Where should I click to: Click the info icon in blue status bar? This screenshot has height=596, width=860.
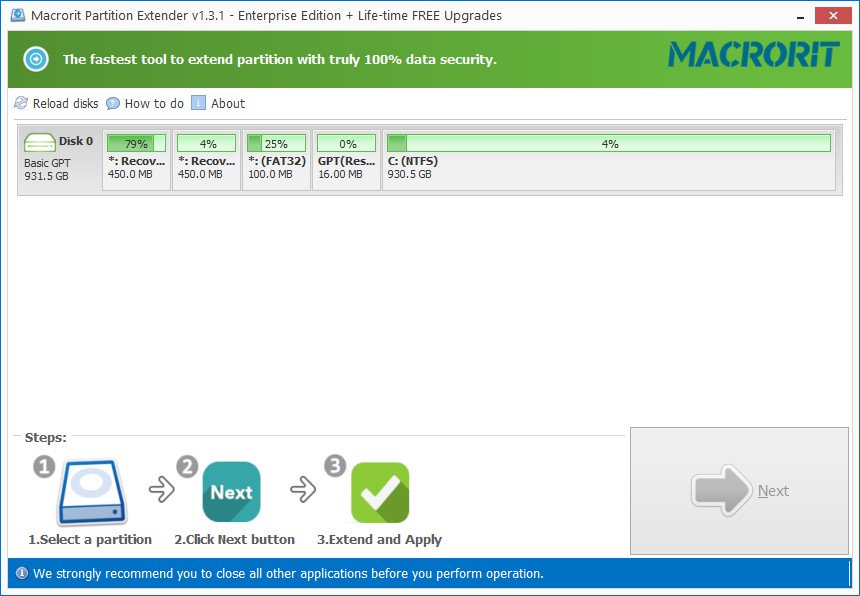21,573
